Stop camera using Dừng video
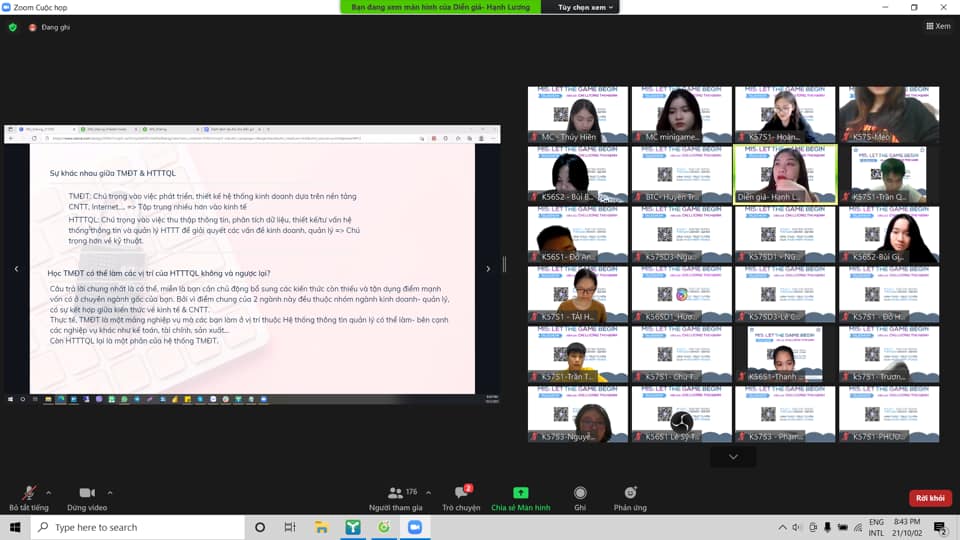This screenshot has height=540, width=960. [x=87, y=497]
